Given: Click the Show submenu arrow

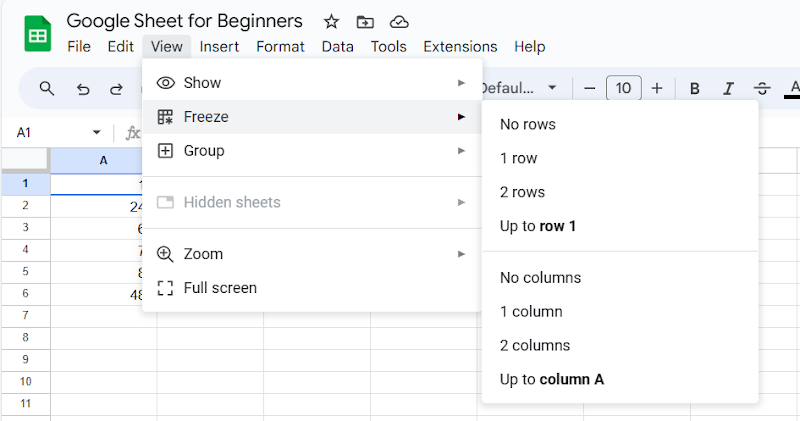Looking at the screenshot, I should [461, 83].
